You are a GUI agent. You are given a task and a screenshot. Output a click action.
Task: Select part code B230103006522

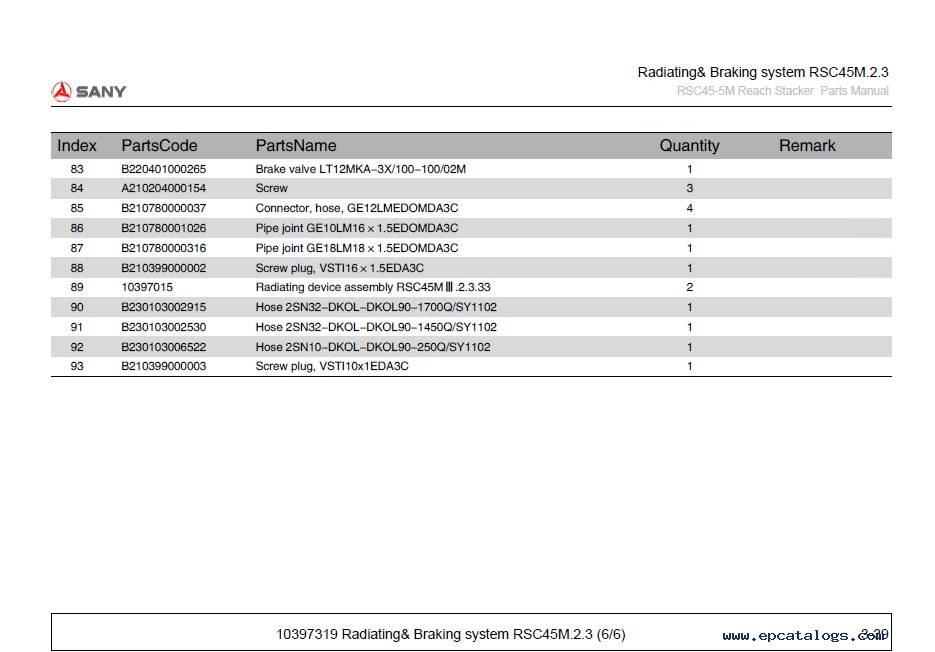point(163,347)
